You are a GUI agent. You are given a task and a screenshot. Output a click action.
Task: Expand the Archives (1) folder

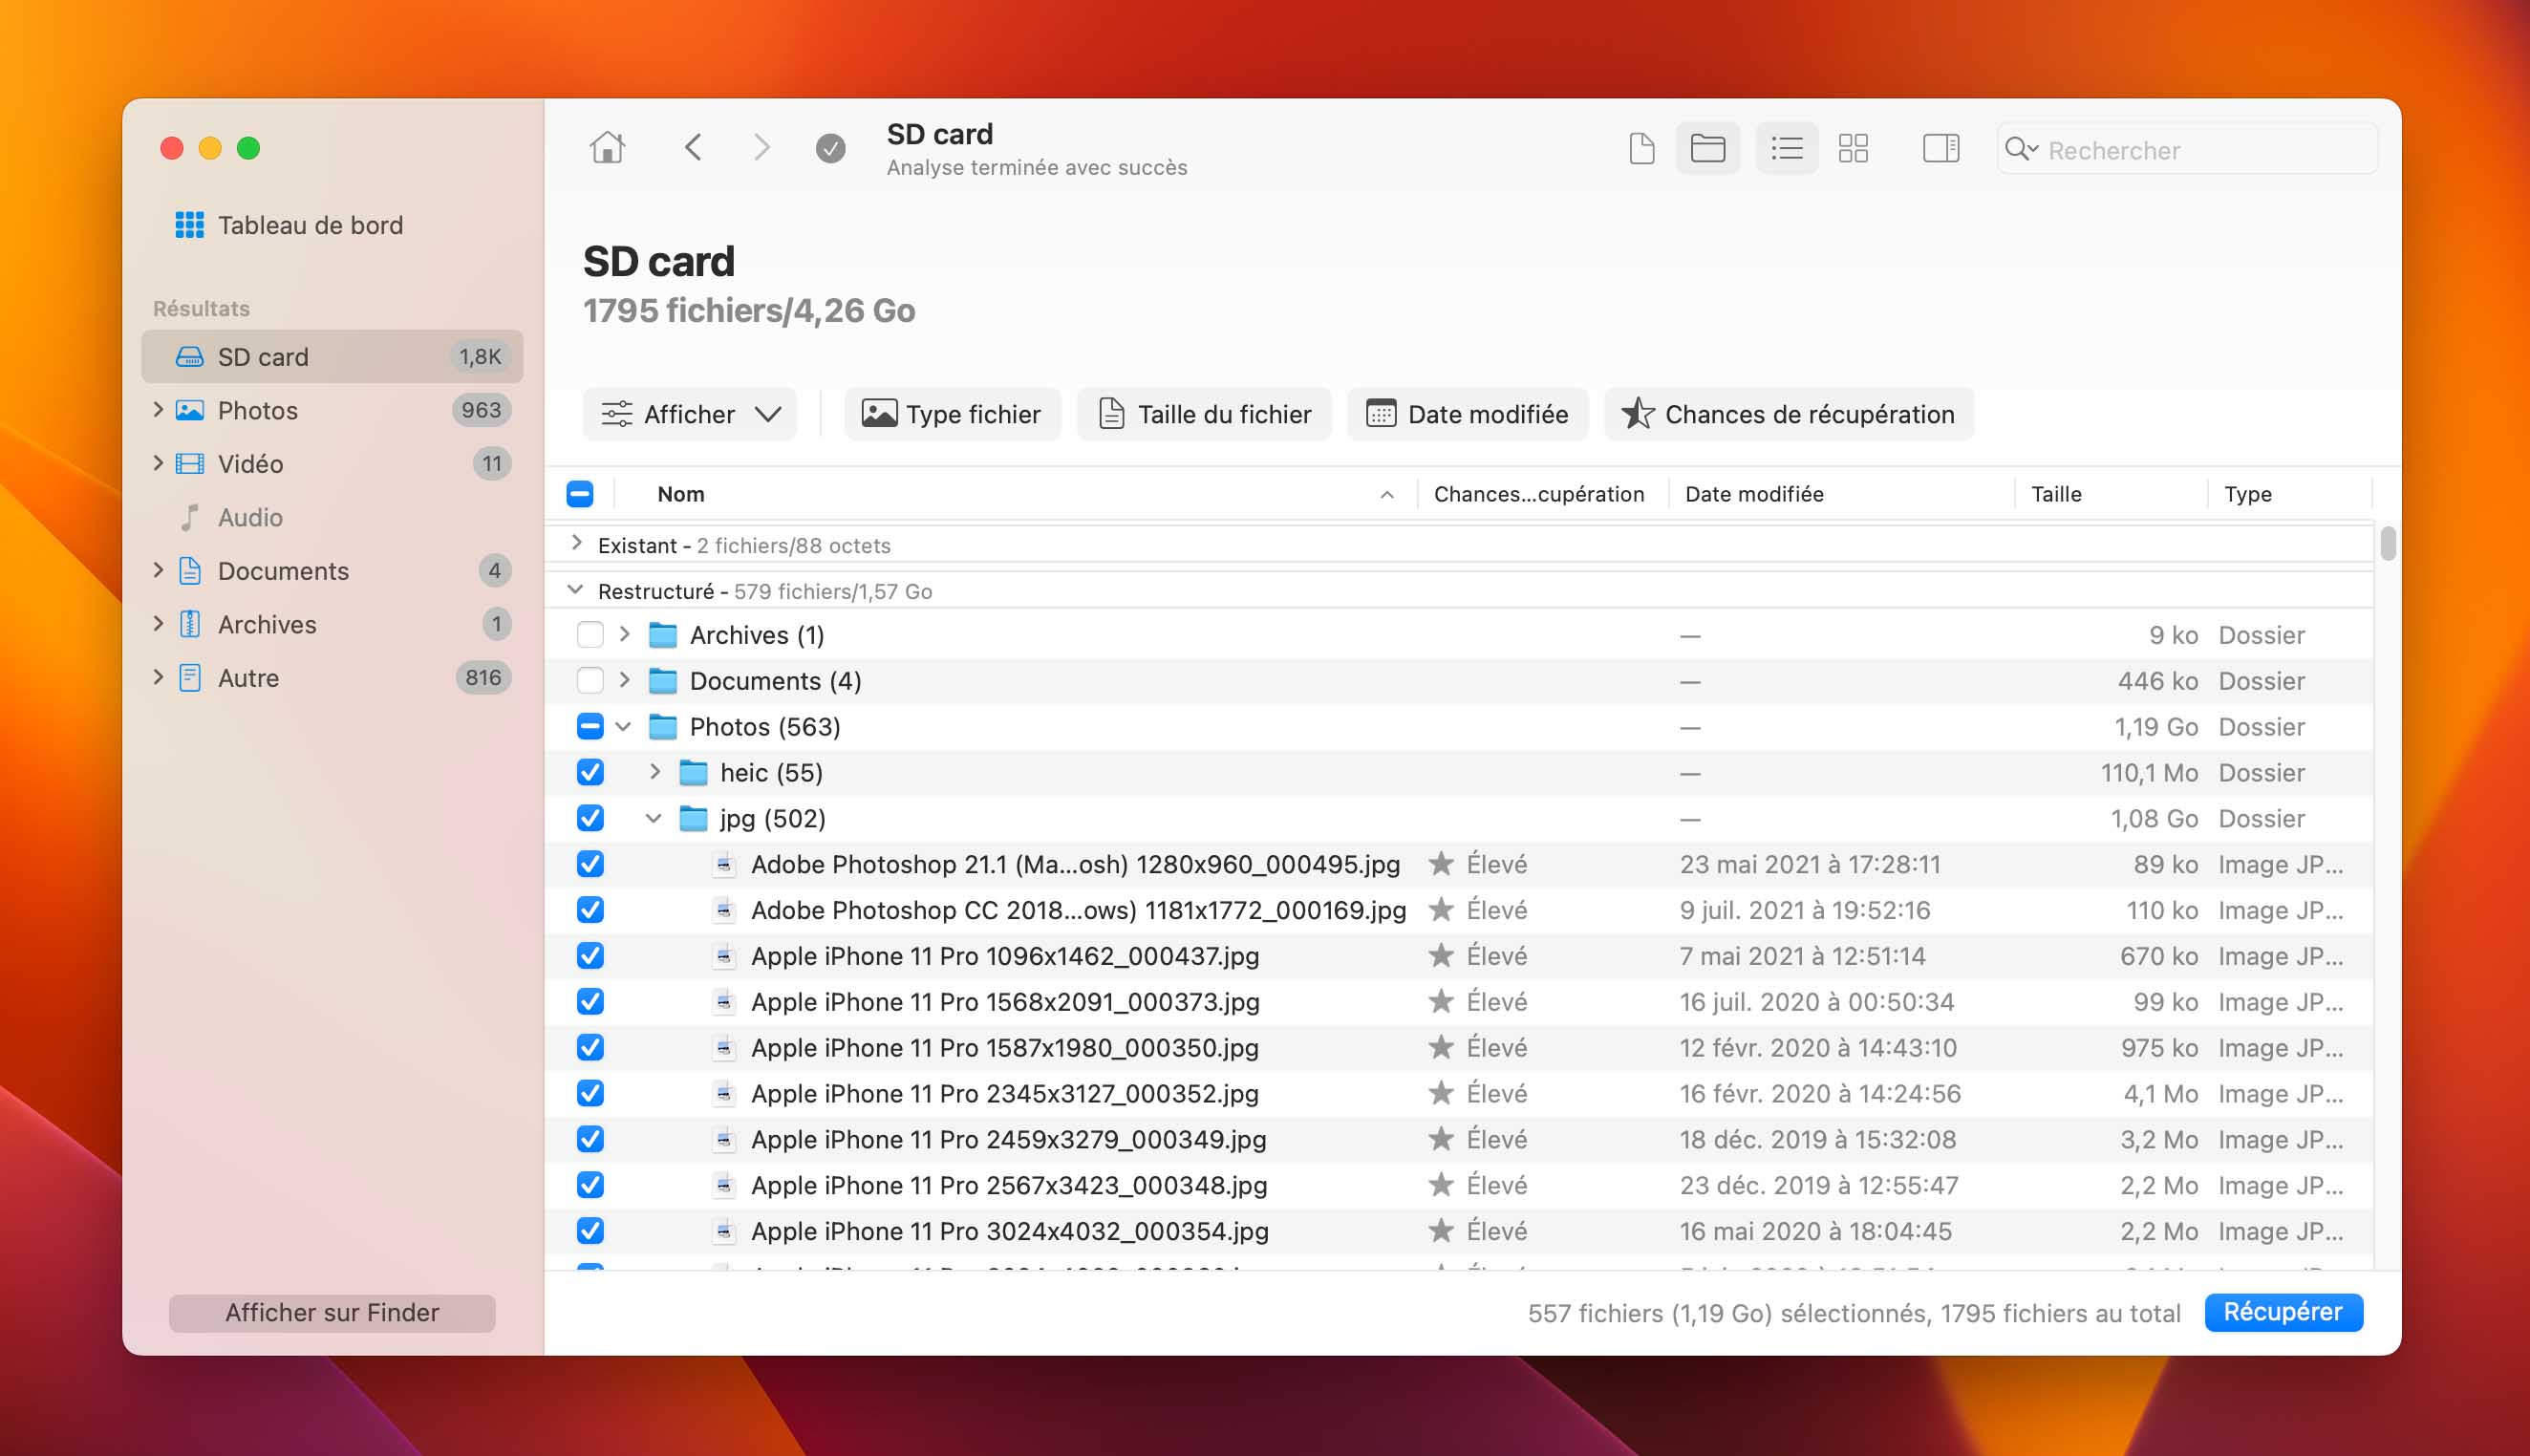pyautogui.click(x=626, y=634)
